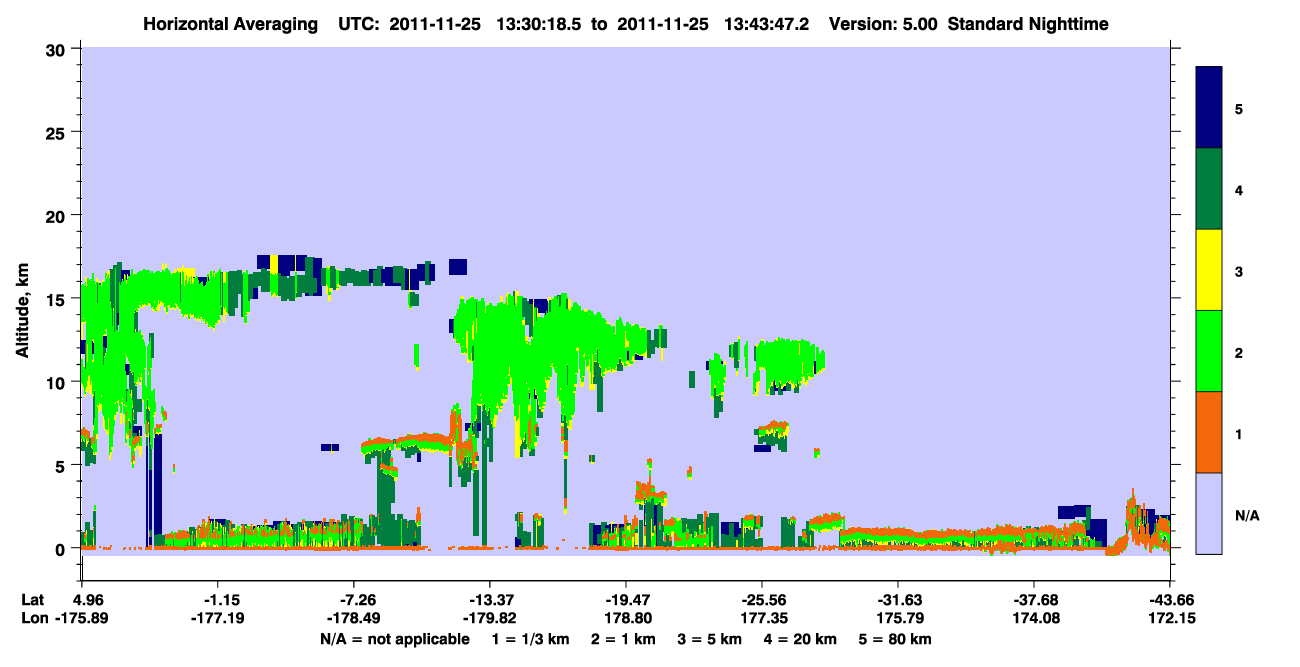This screenshot has width=1300, height=667.
Task: Click the altitude tick label '20'
Action: pos(58,216)
